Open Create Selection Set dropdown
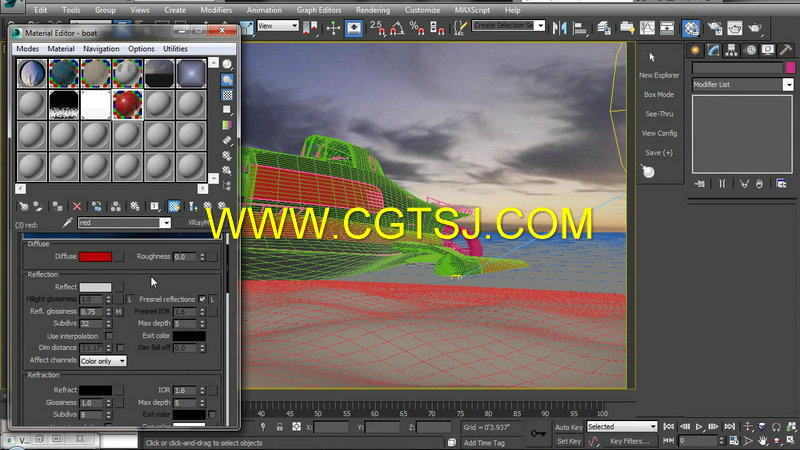The height and width of the screenshot is (450, 800). tap(540, 26)
